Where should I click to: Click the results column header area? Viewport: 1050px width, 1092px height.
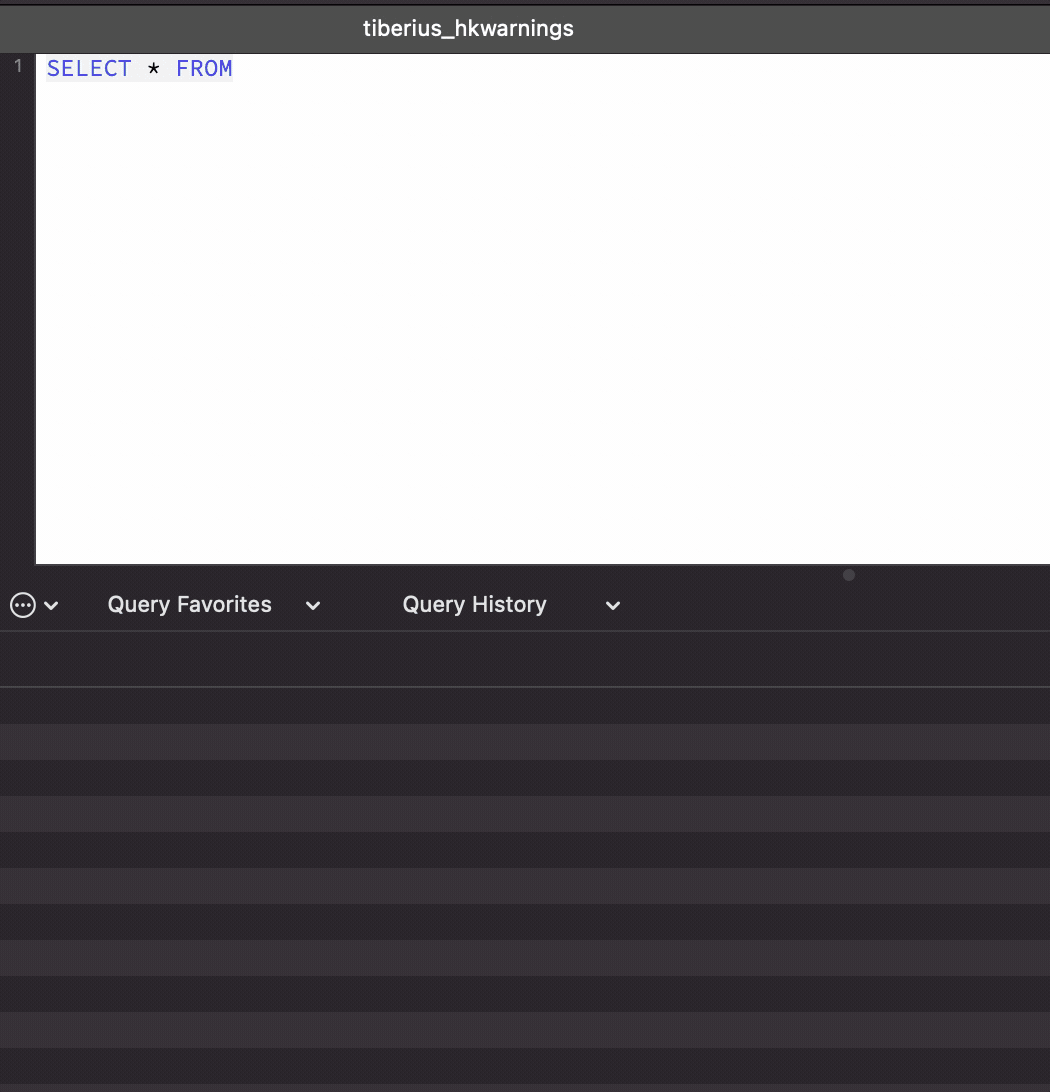click(x=525, y=658)
